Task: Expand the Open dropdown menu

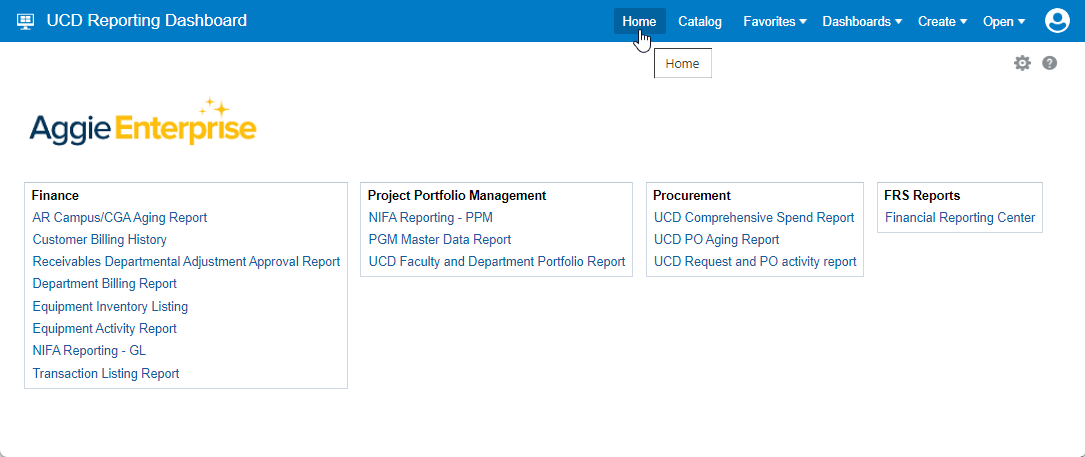Action: click(x=1004, y=21)
